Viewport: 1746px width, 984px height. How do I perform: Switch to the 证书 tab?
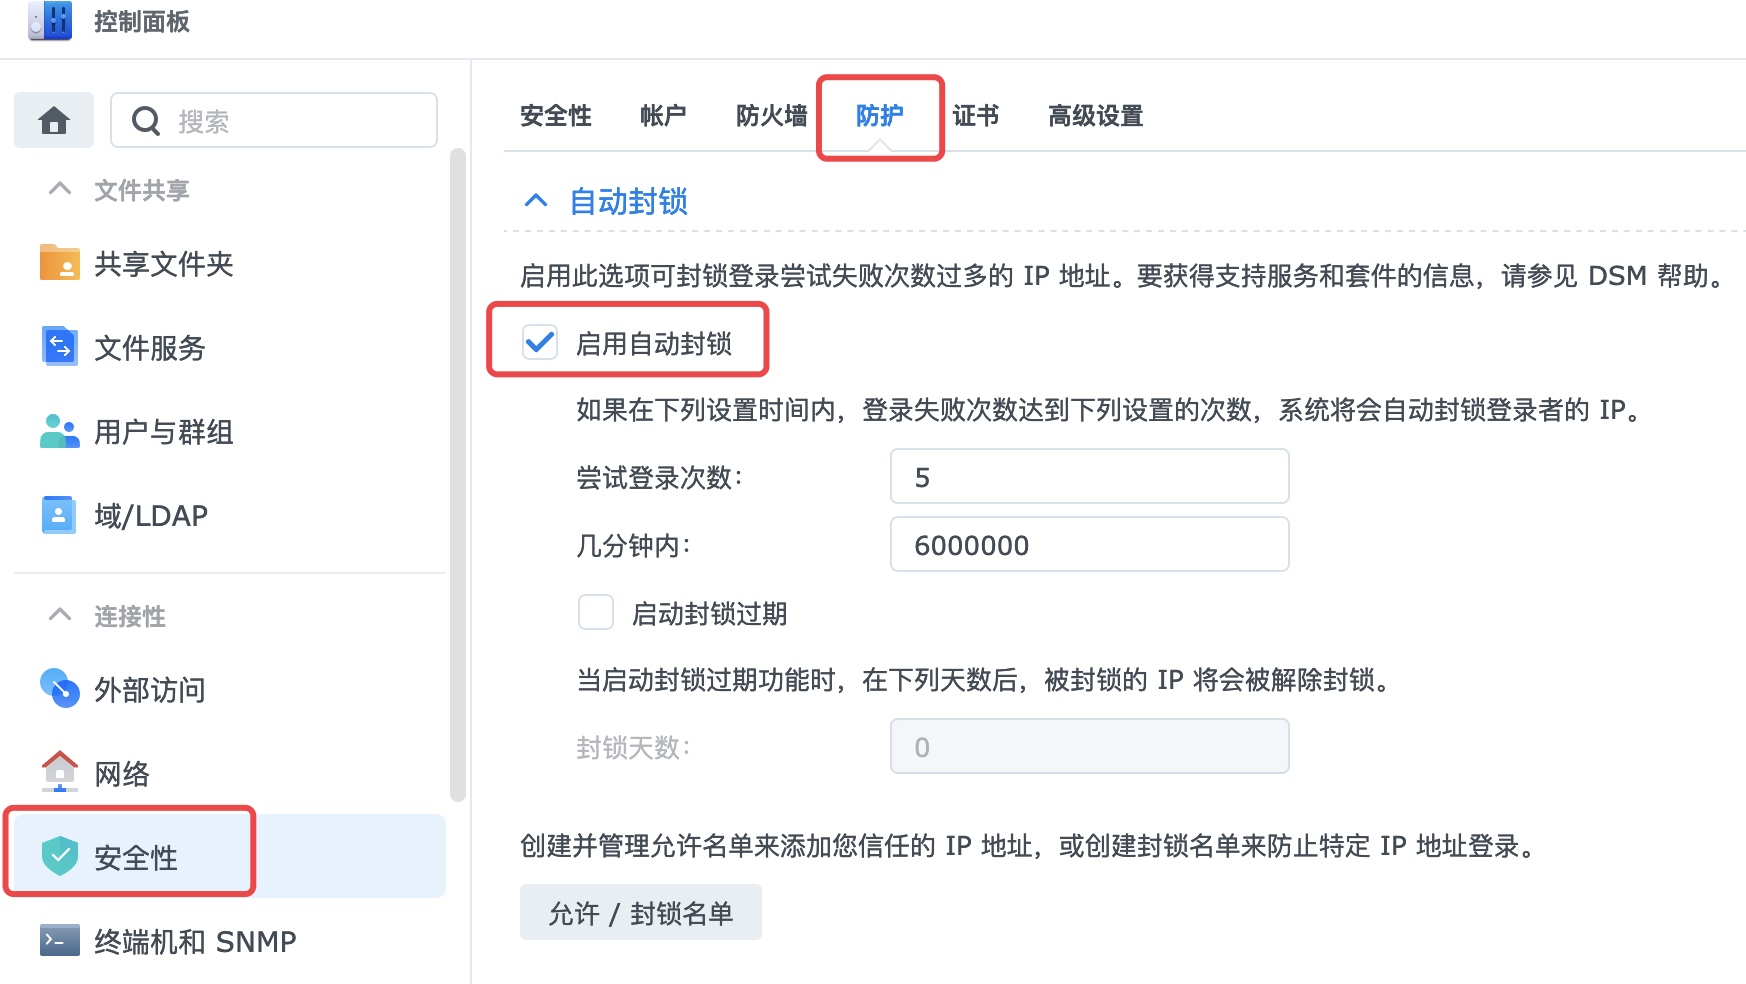click(975, 116)
